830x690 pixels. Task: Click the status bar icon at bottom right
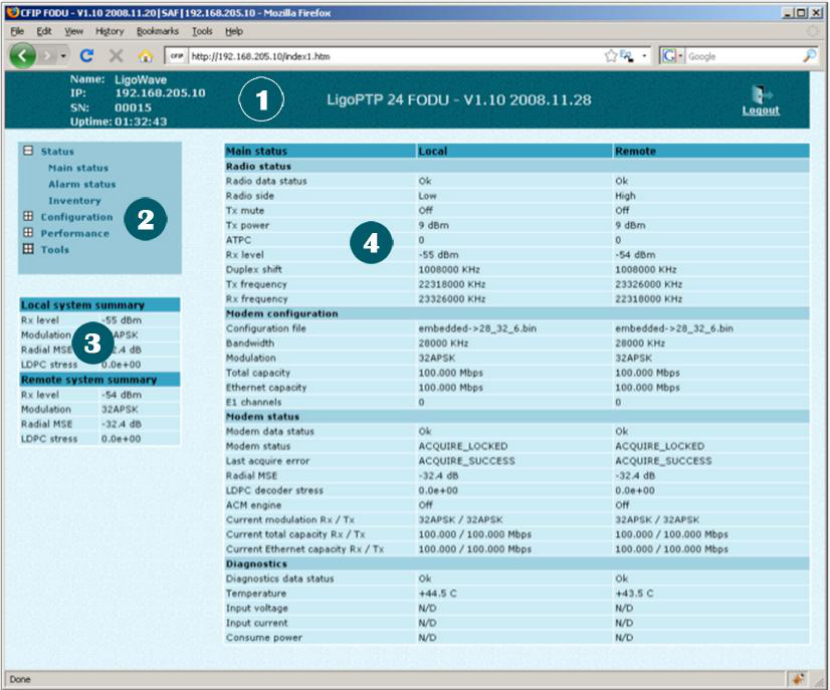click(x=799, y=679)
